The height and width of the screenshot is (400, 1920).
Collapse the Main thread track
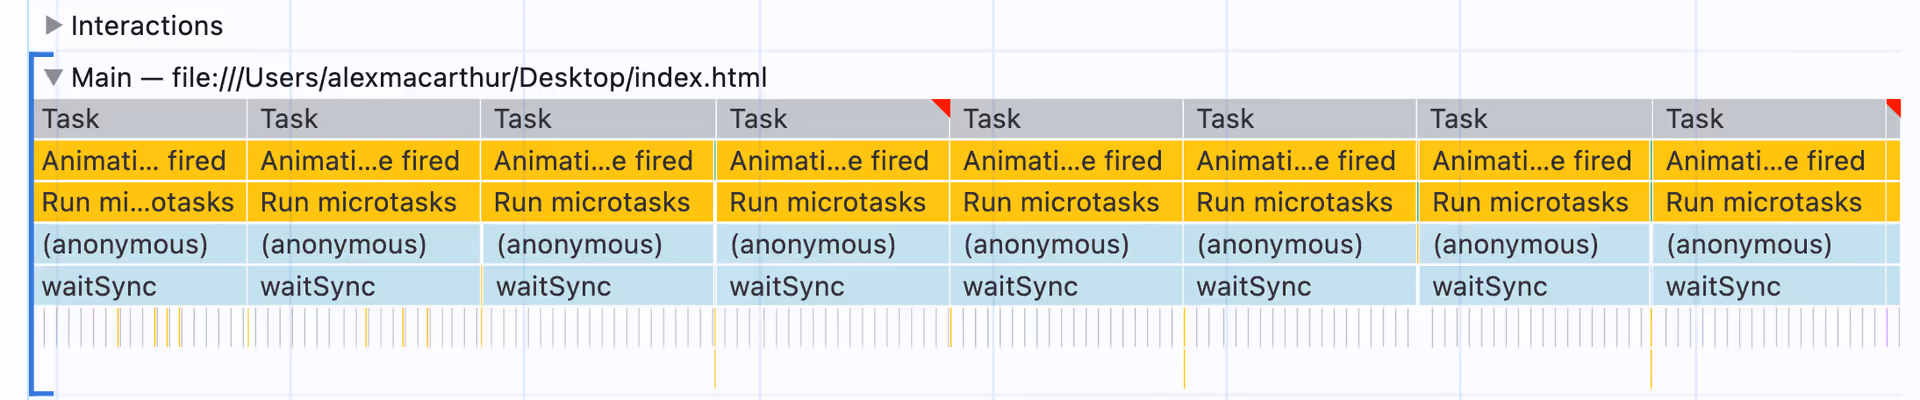click(54, 77)
